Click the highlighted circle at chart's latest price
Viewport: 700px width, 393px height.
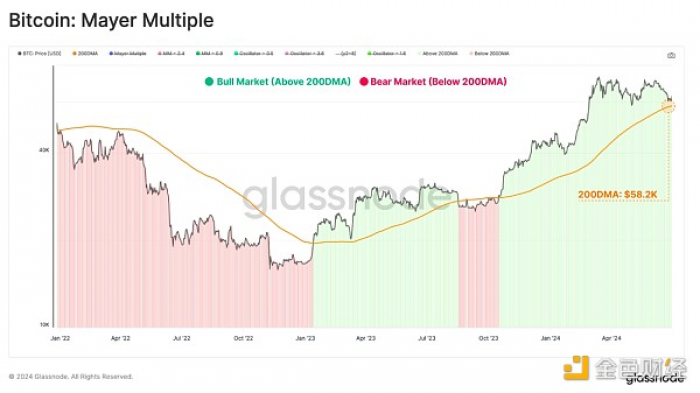(x=668, y=106)
